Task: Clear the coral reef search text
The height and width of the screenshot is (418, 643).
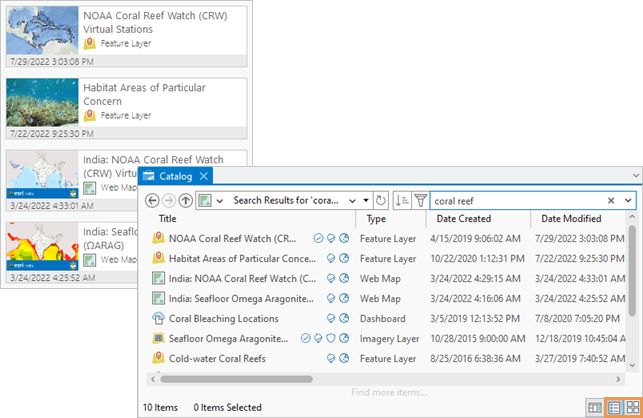Action: click(x=611, y=200)
